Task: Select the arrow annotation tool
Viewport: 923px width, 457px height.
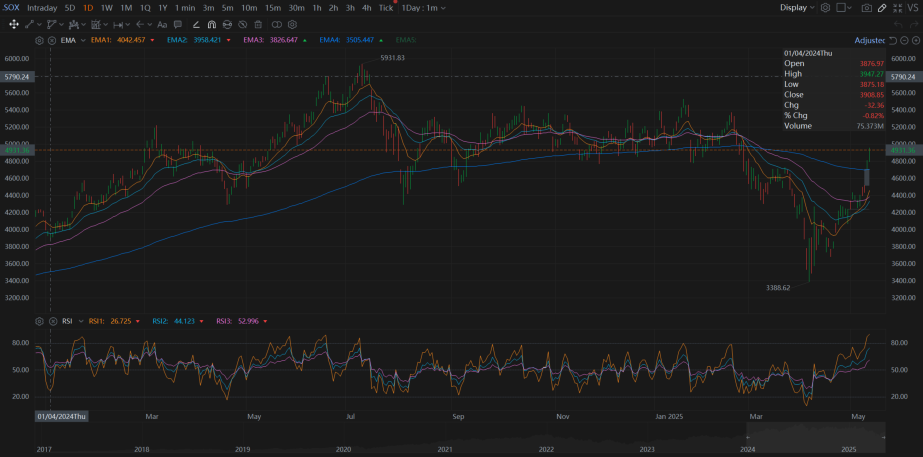Action: point(140,24)
